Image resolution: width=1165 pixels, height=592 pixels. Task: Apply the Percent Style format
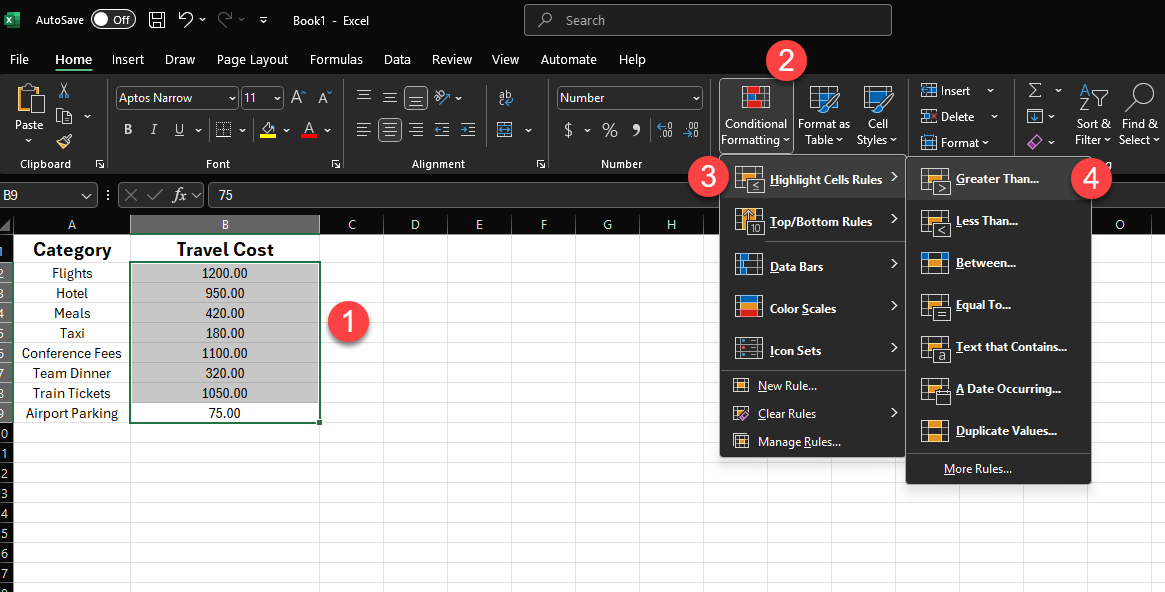pyautogui.click(x=609, y=130)
